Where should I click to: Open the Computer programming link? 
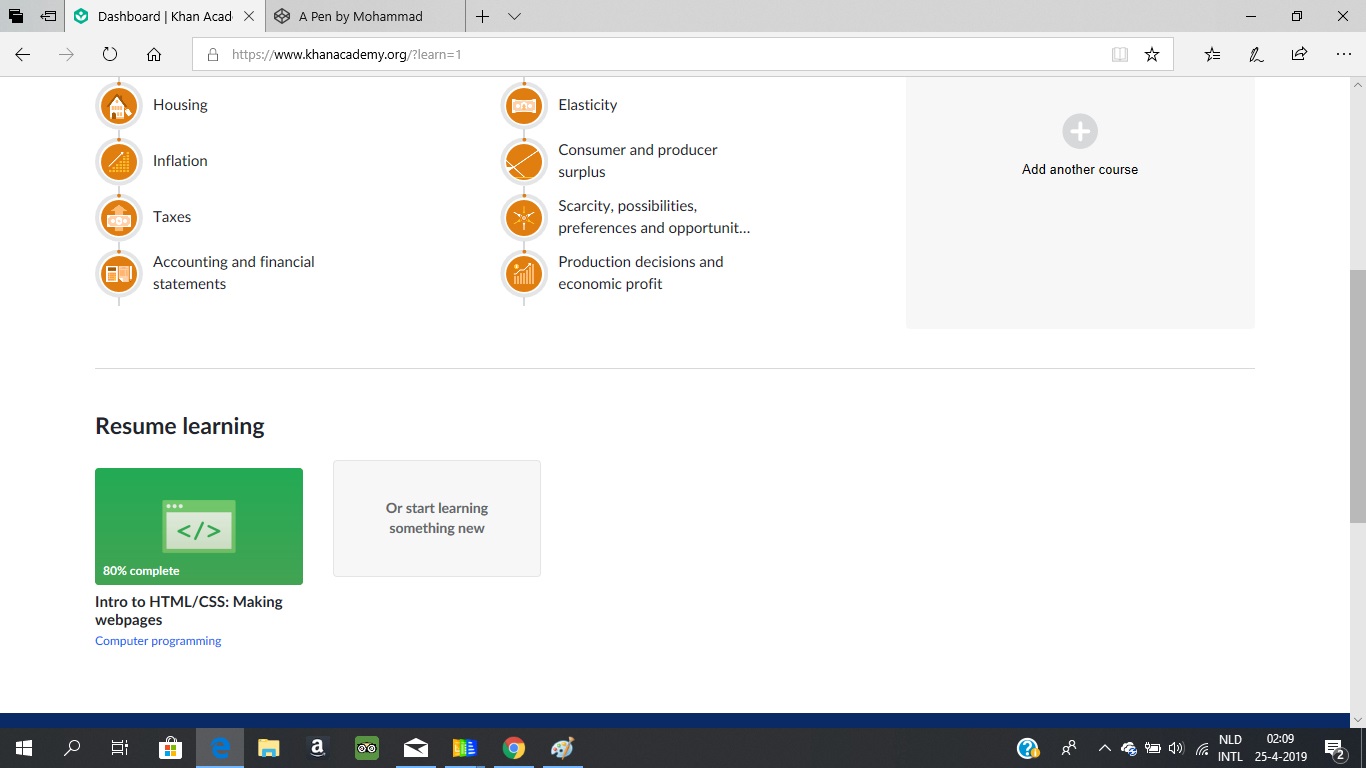(158, 641)
